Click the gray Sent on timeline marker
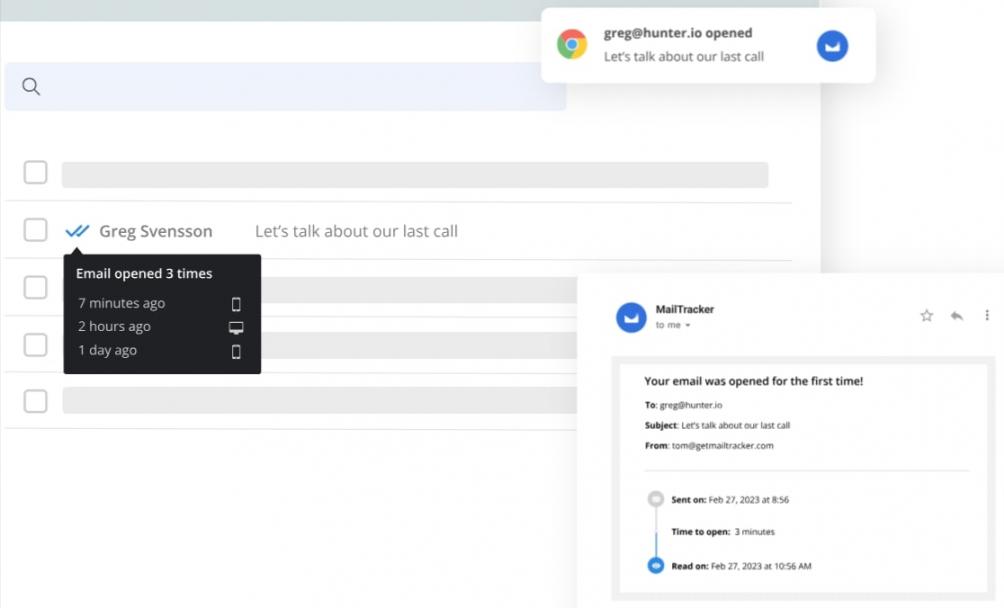1004x608 pixels. [656, 499]
